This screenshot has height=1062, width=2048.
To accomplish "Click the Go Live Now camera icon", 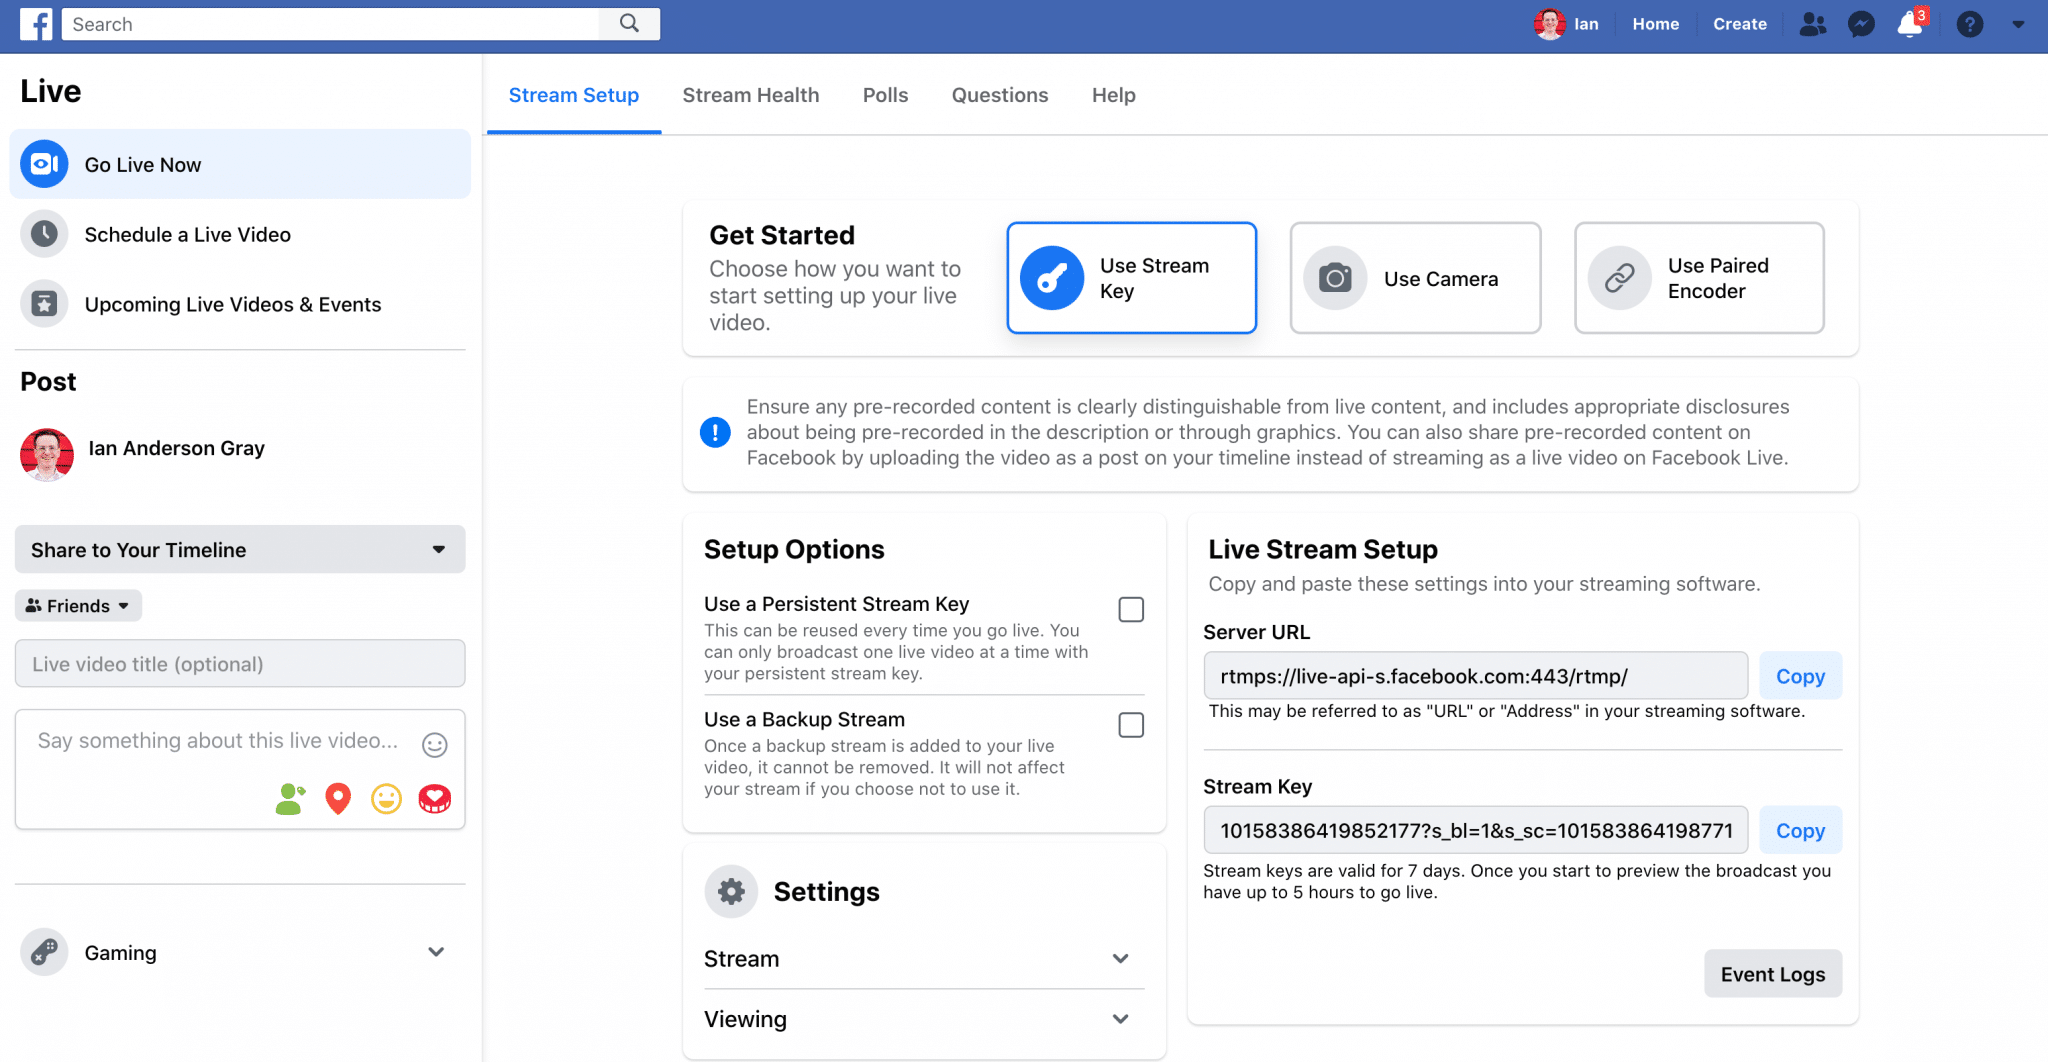I will click(x=44, y=164).
